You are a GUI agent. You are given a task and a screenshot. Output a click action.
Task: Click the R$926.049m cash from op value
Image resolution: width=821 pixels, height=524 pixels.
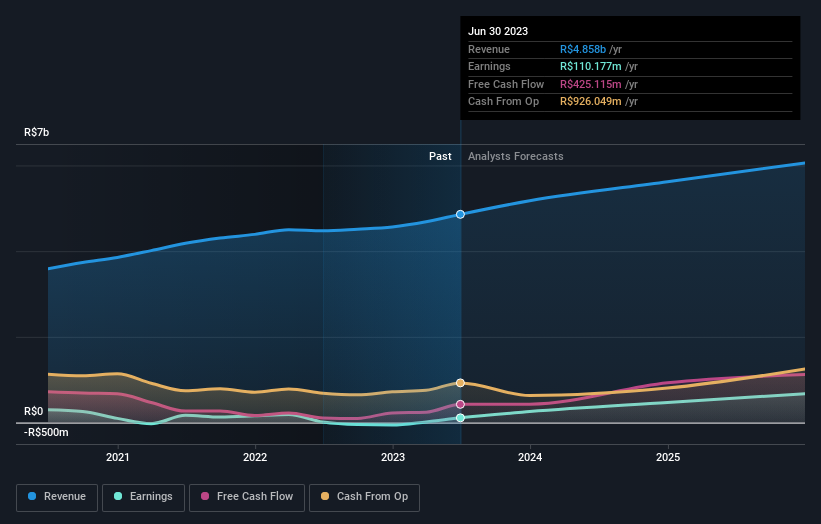click(x=591, y=102)
